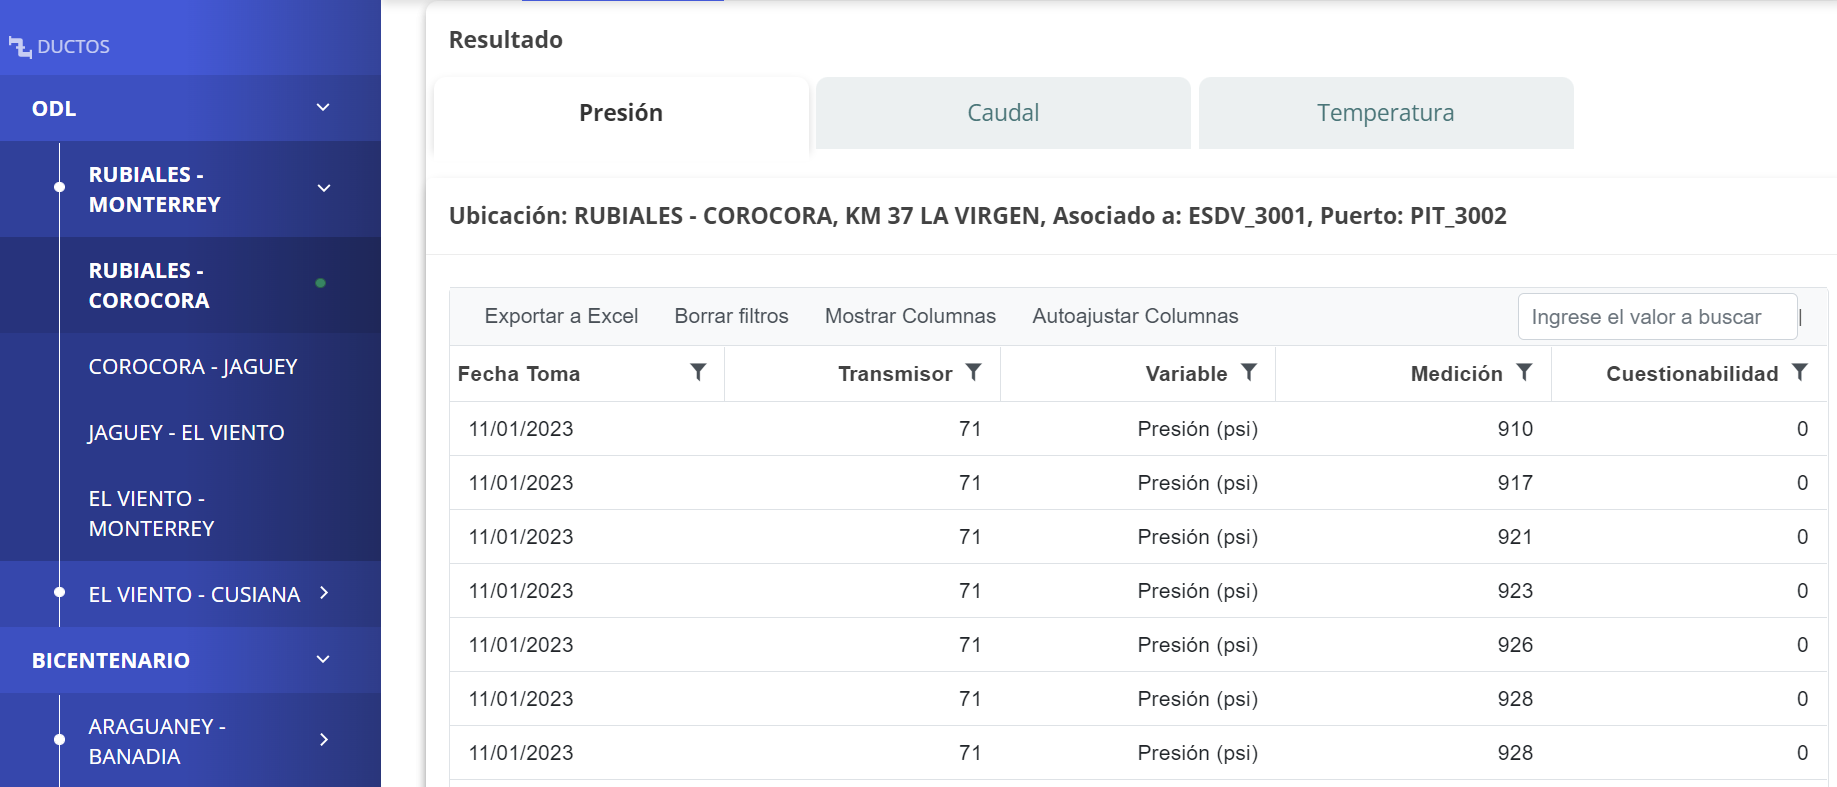Click Autoajustar Columnas
This screenshot has height=787, width=1837.
pyautogui.click(x=1135, y=316)
